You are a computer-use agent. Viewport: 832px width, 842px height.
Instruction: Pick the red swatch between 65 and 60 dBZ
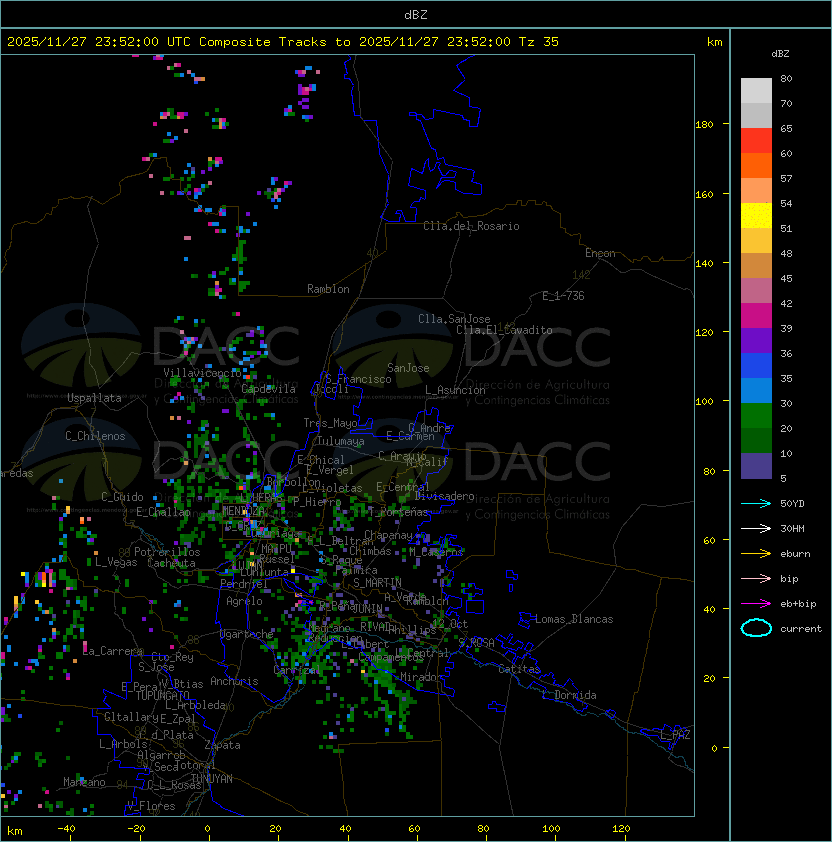click(756, 141)
